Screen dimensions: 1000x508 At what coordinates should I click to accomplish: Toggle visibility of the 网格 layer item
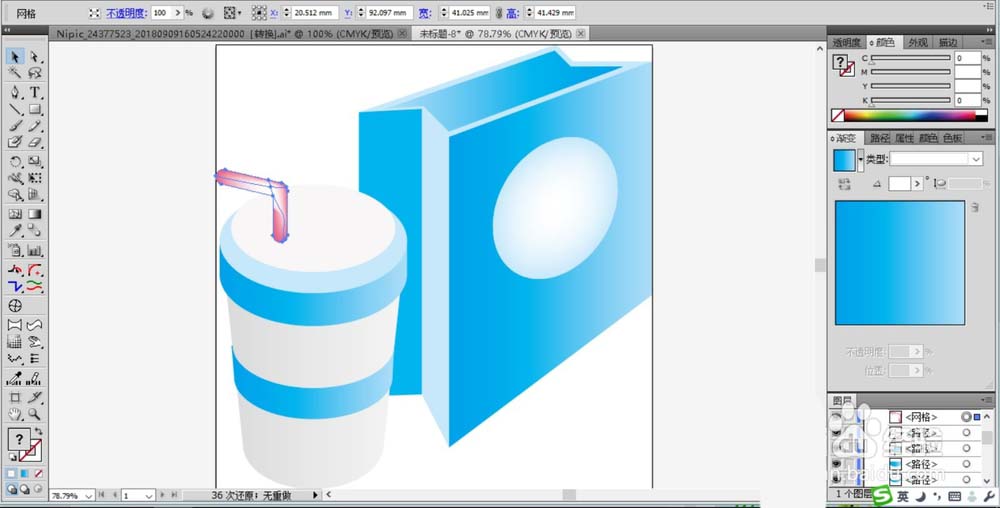(835, 417)
